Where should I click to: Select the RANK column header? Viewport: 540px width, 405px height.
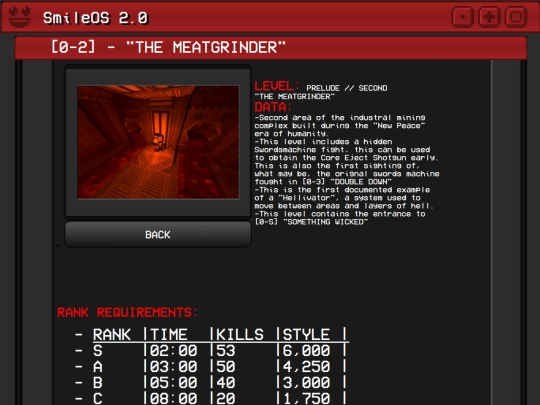point(112,334)
